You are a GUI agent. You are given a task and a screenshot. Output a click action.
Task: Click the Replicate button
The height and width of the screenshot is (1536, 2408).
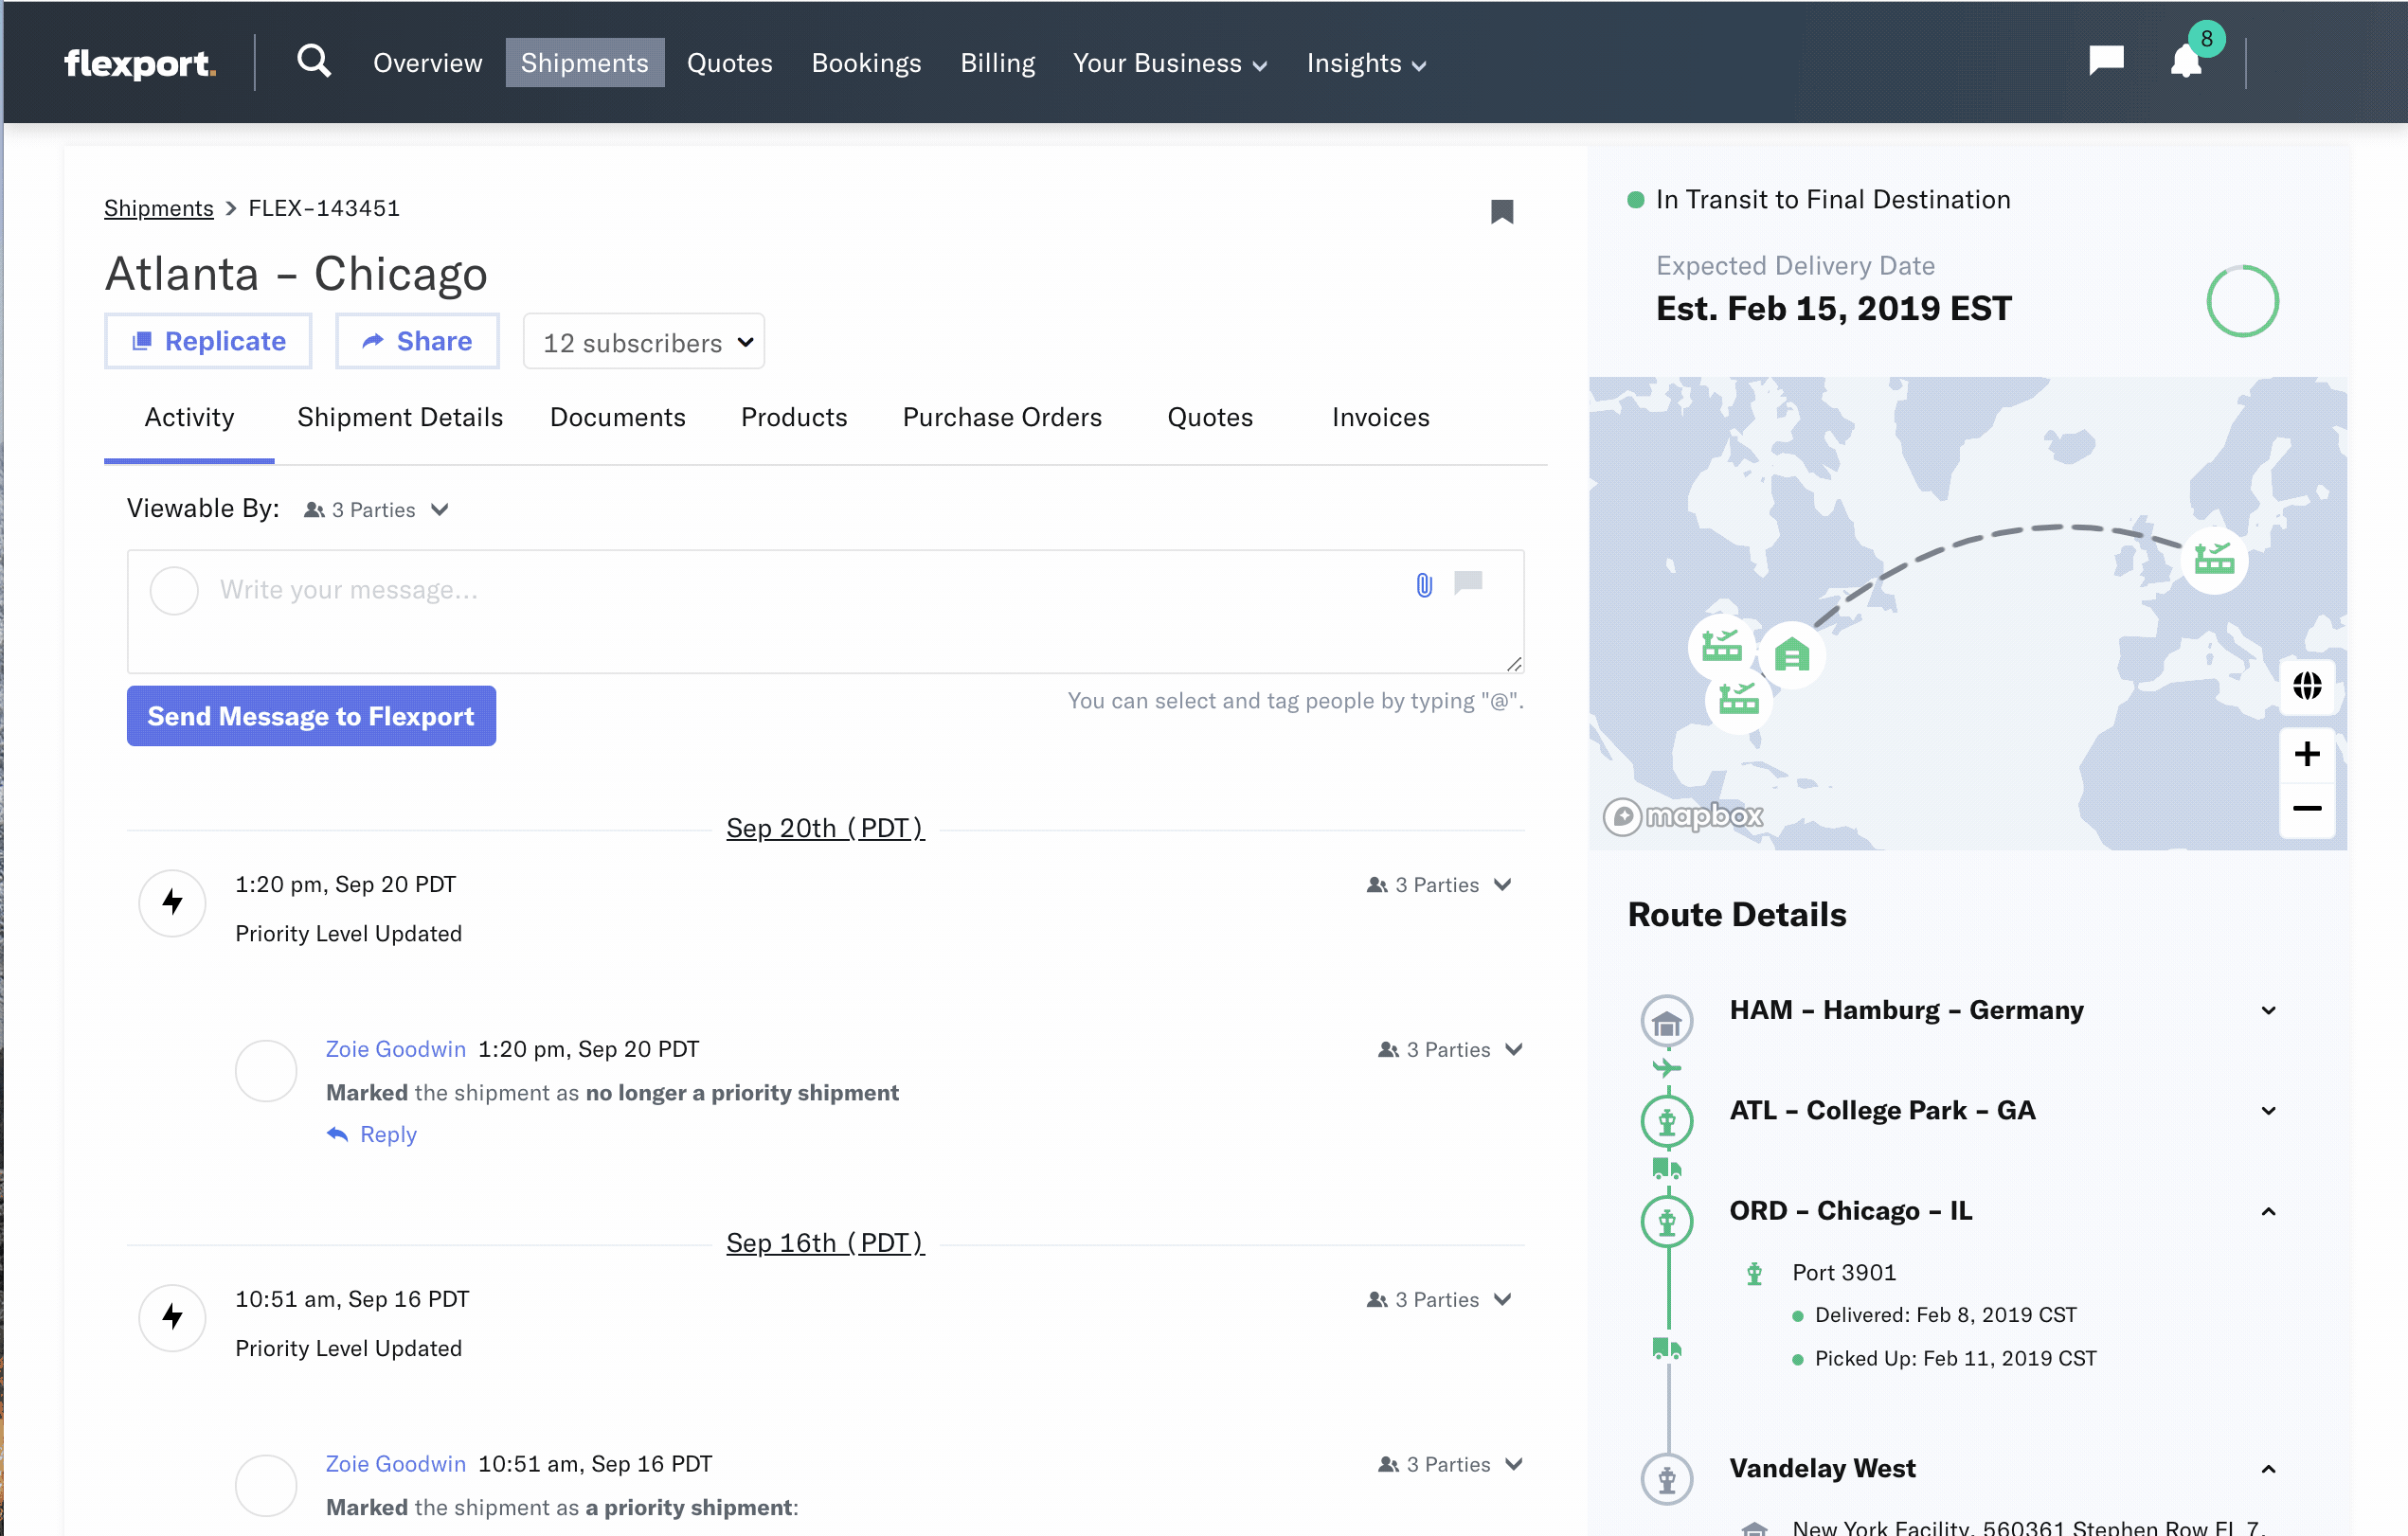coord(208,341)
